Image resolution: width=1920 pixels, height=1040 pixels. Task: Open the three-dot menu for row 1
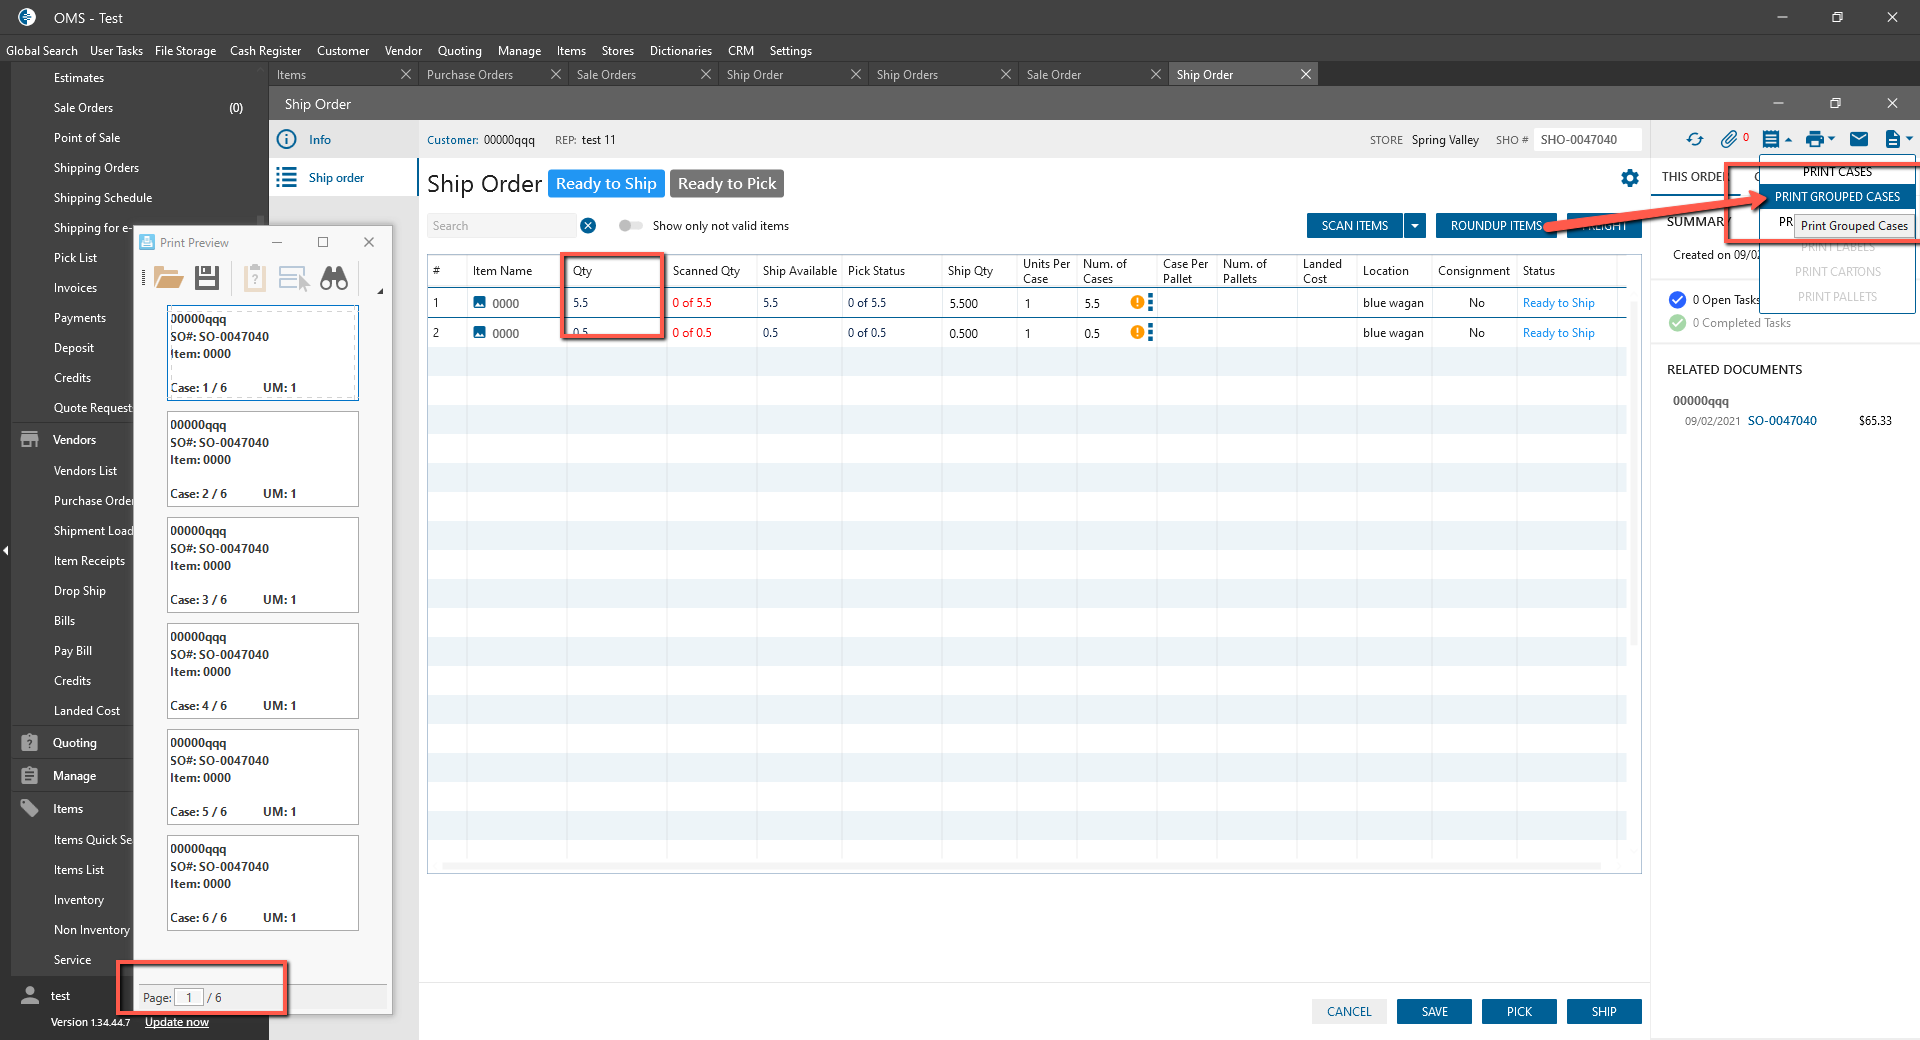(x=1151, y=303)
